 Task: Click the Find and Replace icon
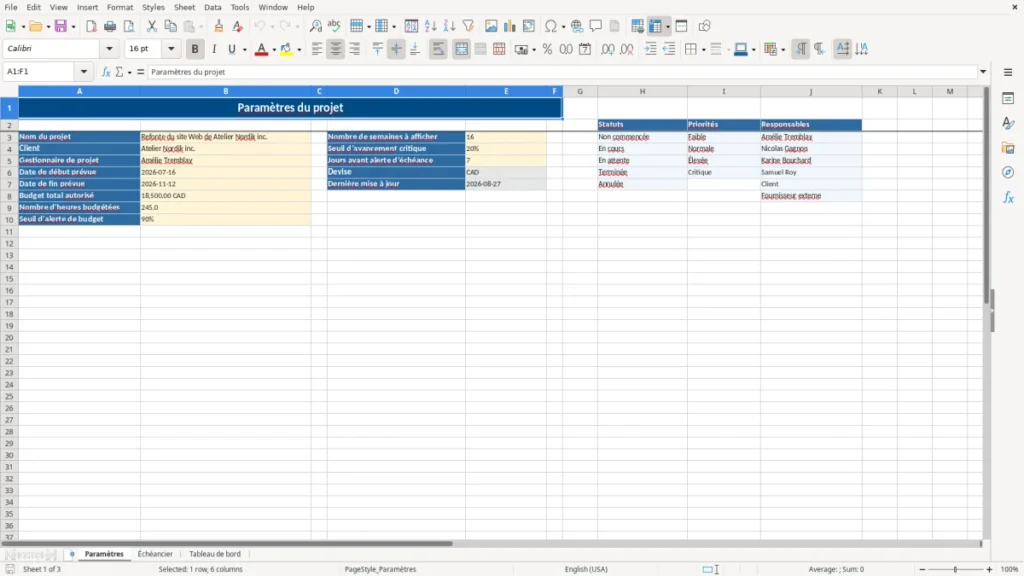[x=315, y=26]
